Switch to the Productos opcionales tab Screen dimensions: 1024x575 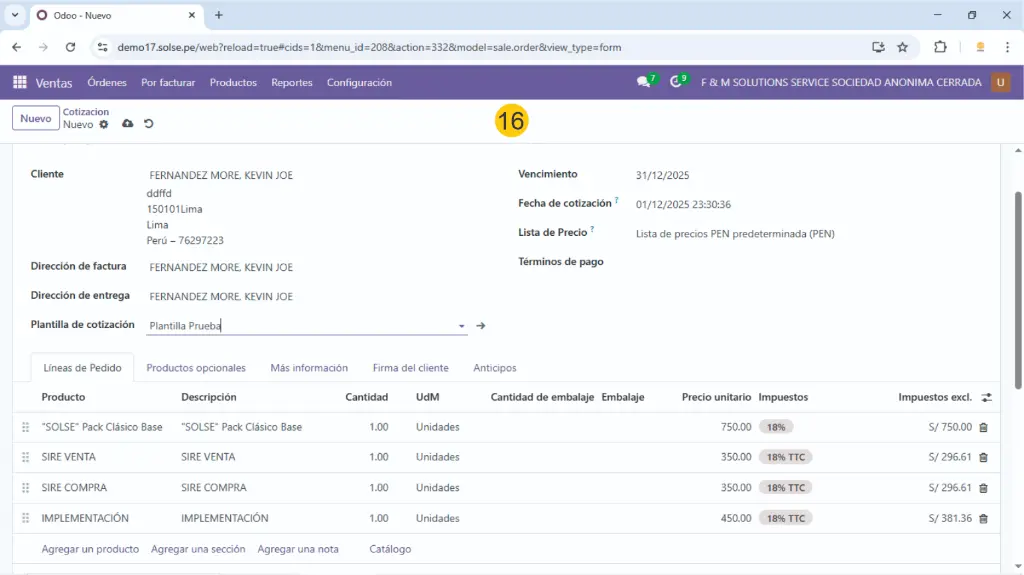click(x=196, y=368)
